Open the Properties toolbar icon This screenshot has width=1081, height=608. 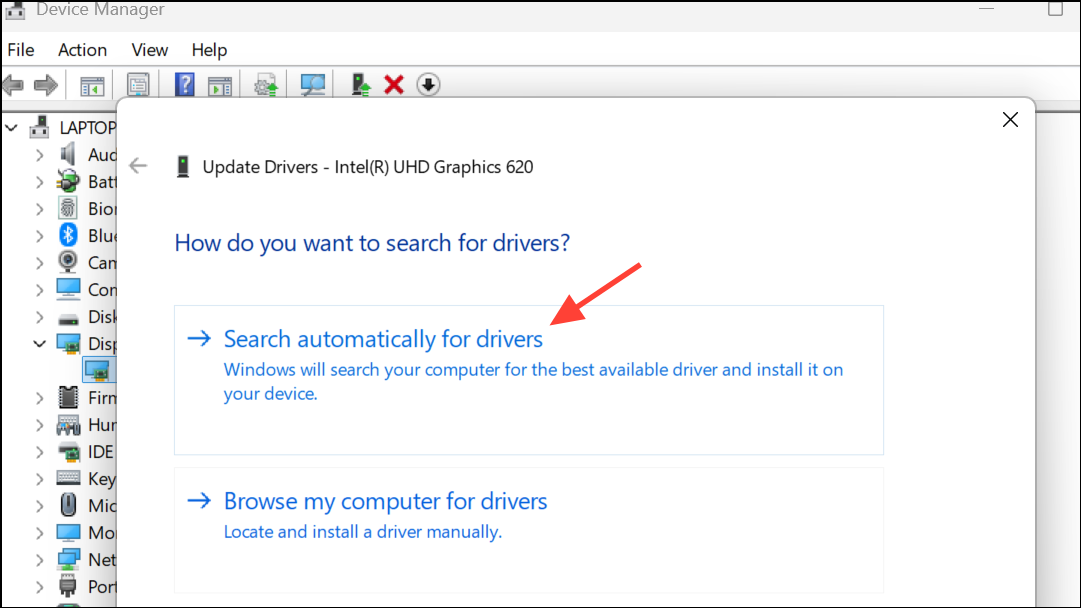pos(138,85)
